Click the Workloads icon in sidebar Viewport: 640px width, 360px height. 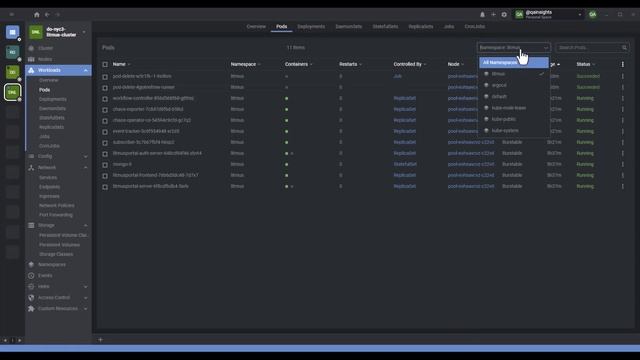(x=31, y=70)
